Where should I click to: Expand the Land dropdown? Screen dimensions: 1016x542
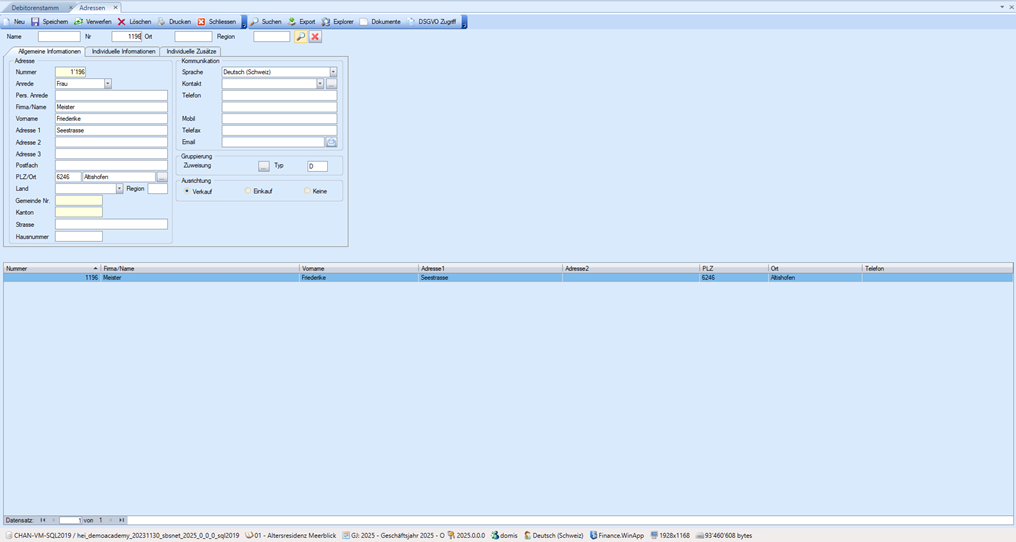click(x=119, y=189)
